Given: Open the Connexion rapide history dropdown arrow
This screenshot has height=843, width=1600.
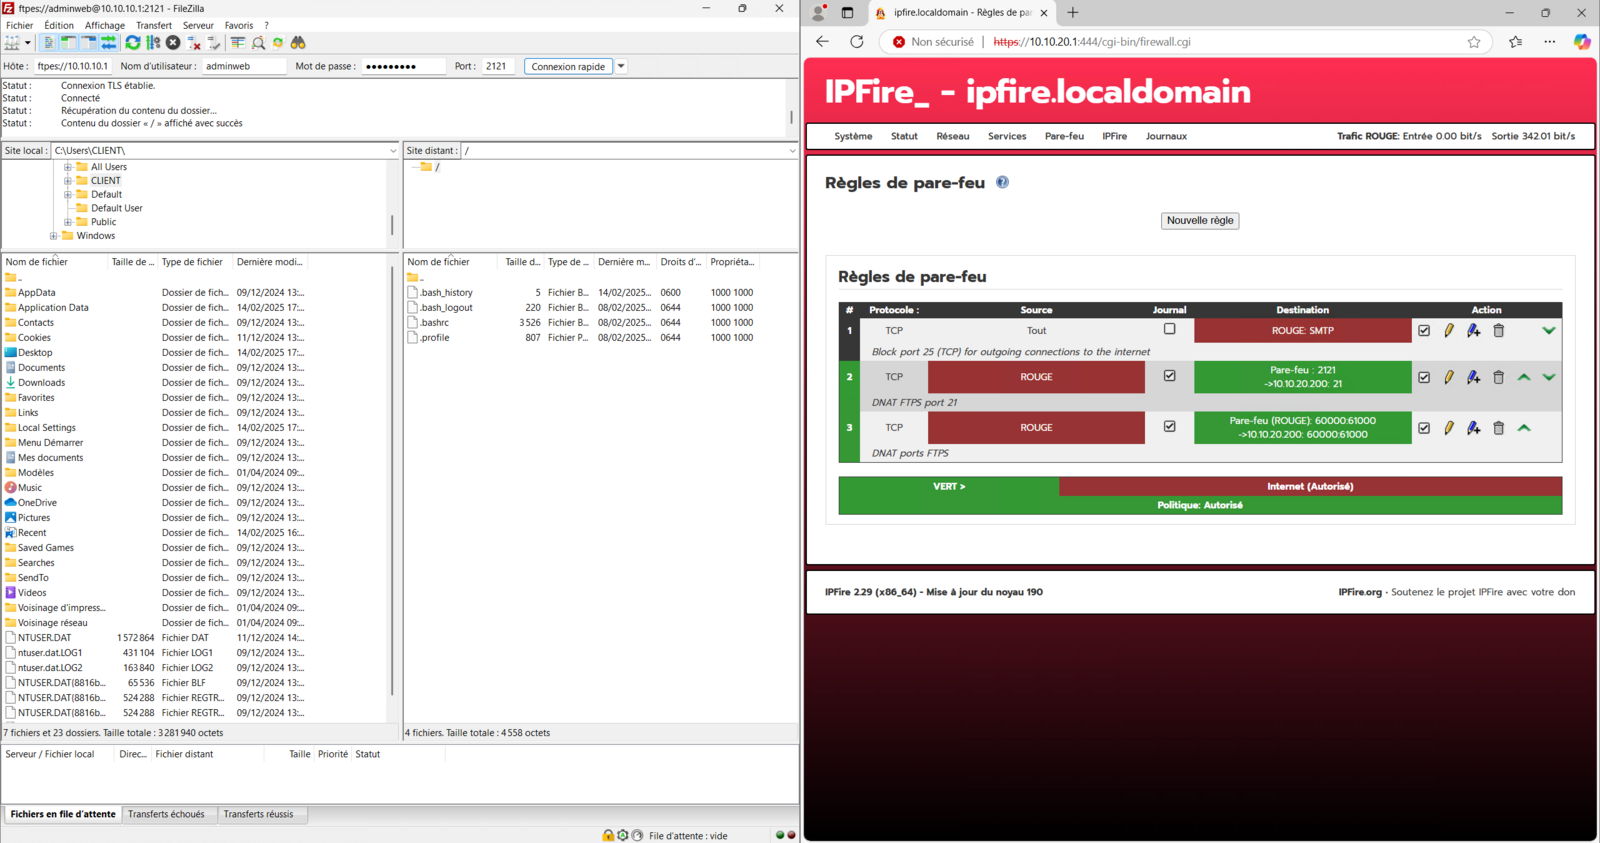Looking at the screenshot, I should coord(621,67).
